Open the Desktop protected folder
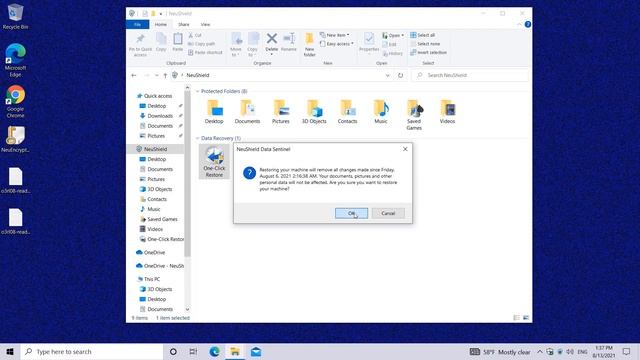 coord(214,112)
